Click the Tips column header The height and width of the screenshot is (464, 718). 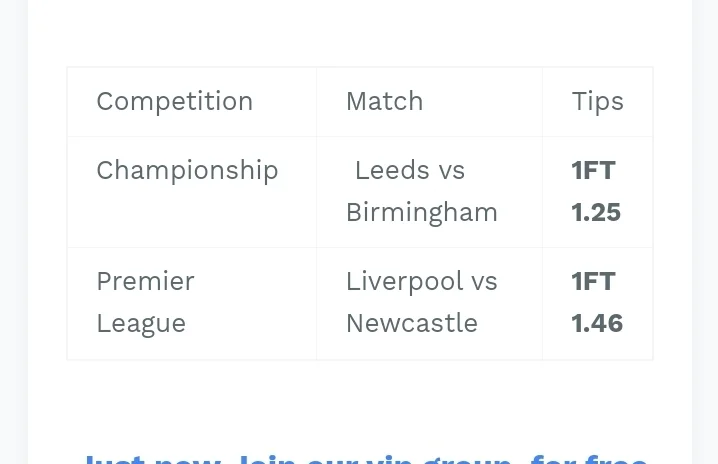[597, 101]
